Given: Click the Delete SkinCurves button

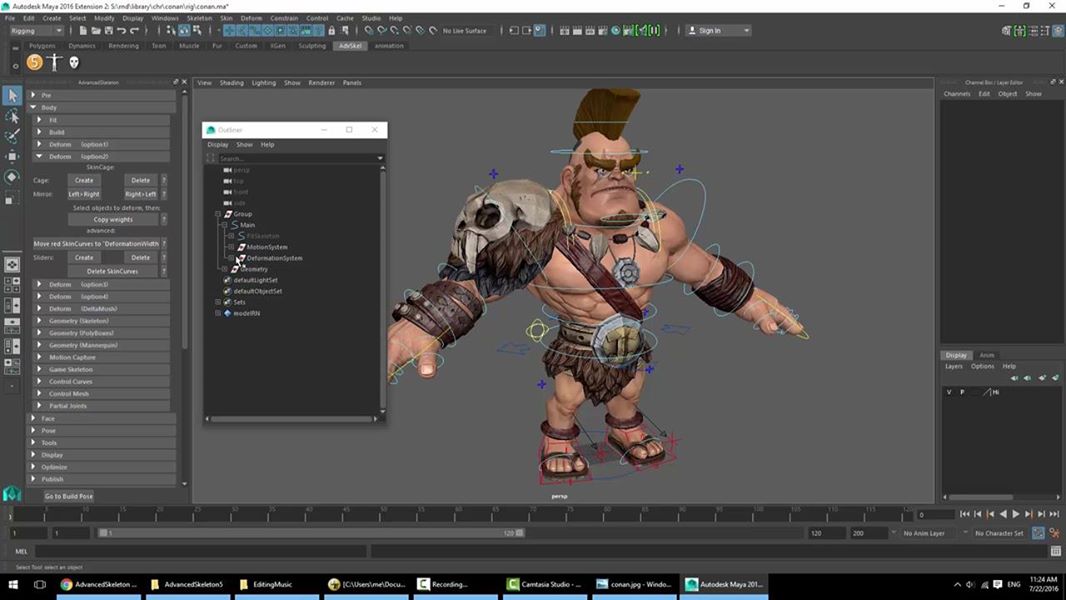Looking at the screenshot, I should [113, 271].
